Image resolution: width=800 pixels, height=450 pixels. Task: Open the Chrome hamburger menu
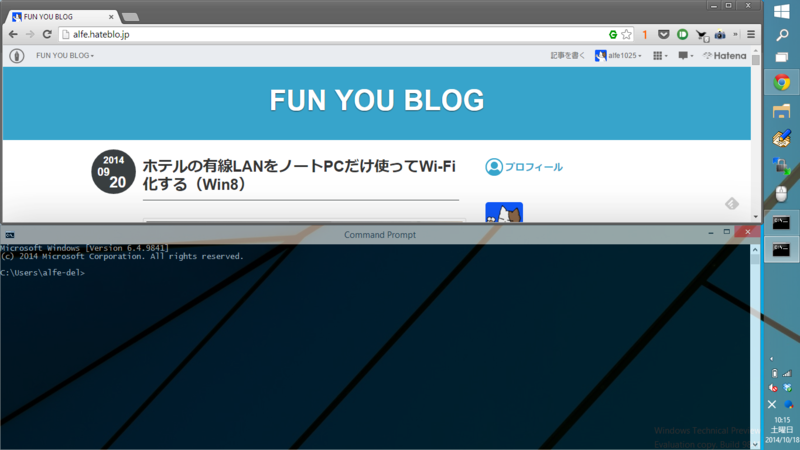tap(751, 34)
